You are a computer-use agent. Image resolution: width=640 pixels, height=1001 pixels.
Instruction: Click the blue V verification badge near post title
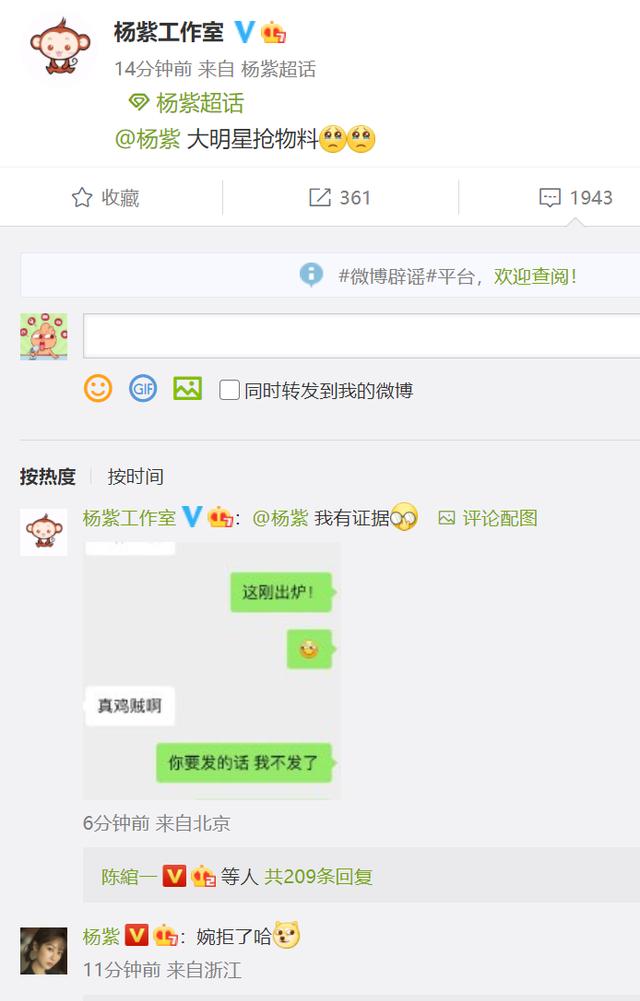pyautogui.click(x=244, y=31)
